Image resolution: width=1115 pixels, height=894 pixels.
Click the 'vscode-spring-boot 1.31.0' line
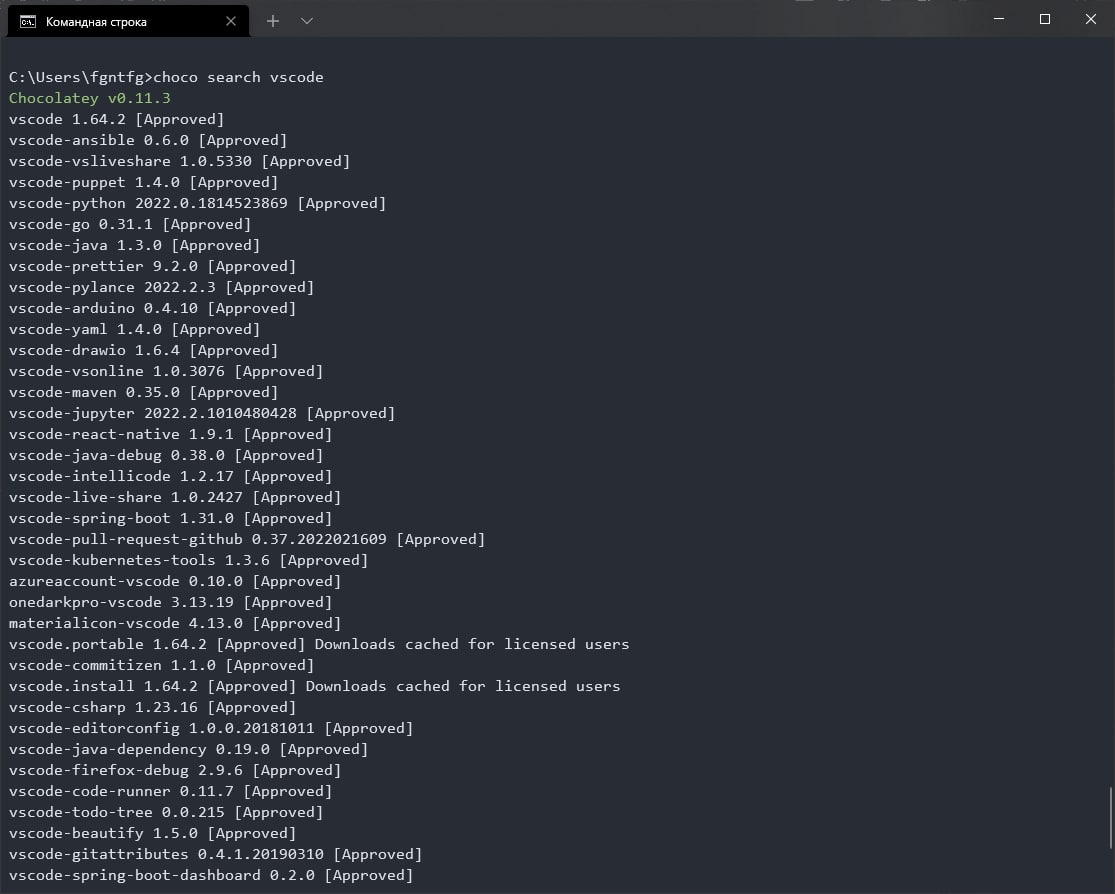(x=171, y=518)
